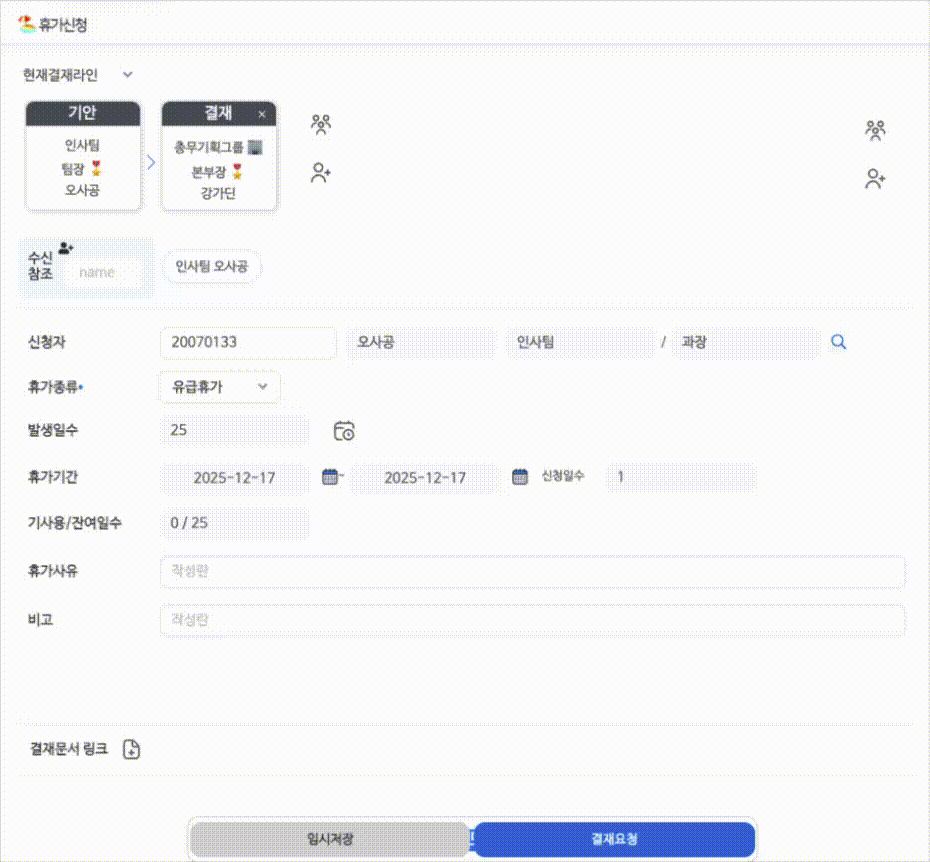Open the end date calendar for 휴가기간
Viewport: 930px width, 862px height.
pyautogui.click(x=520, y=477)
